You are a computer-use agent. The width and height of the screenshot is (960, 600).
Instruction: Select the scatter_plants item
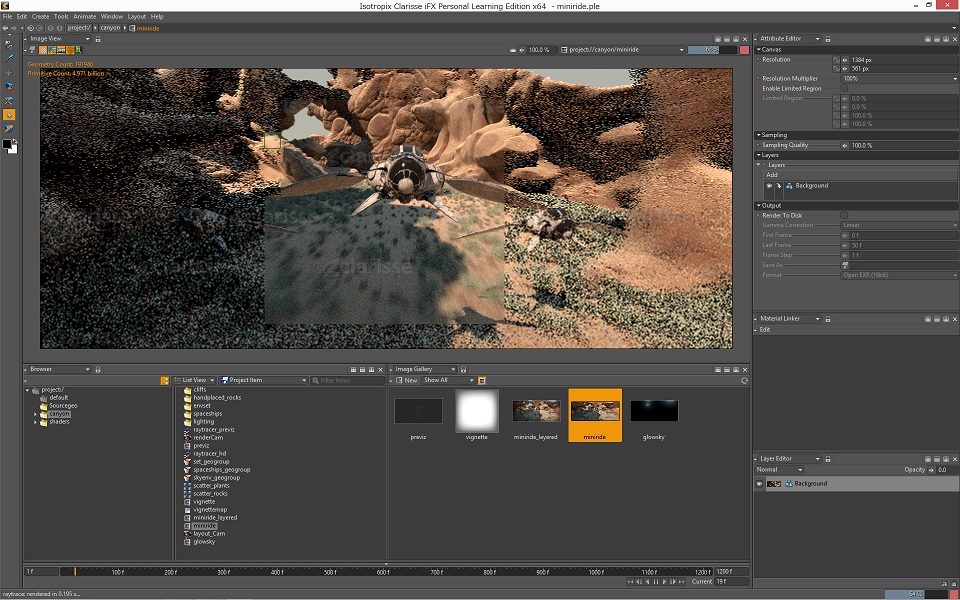tap(211, 486)
